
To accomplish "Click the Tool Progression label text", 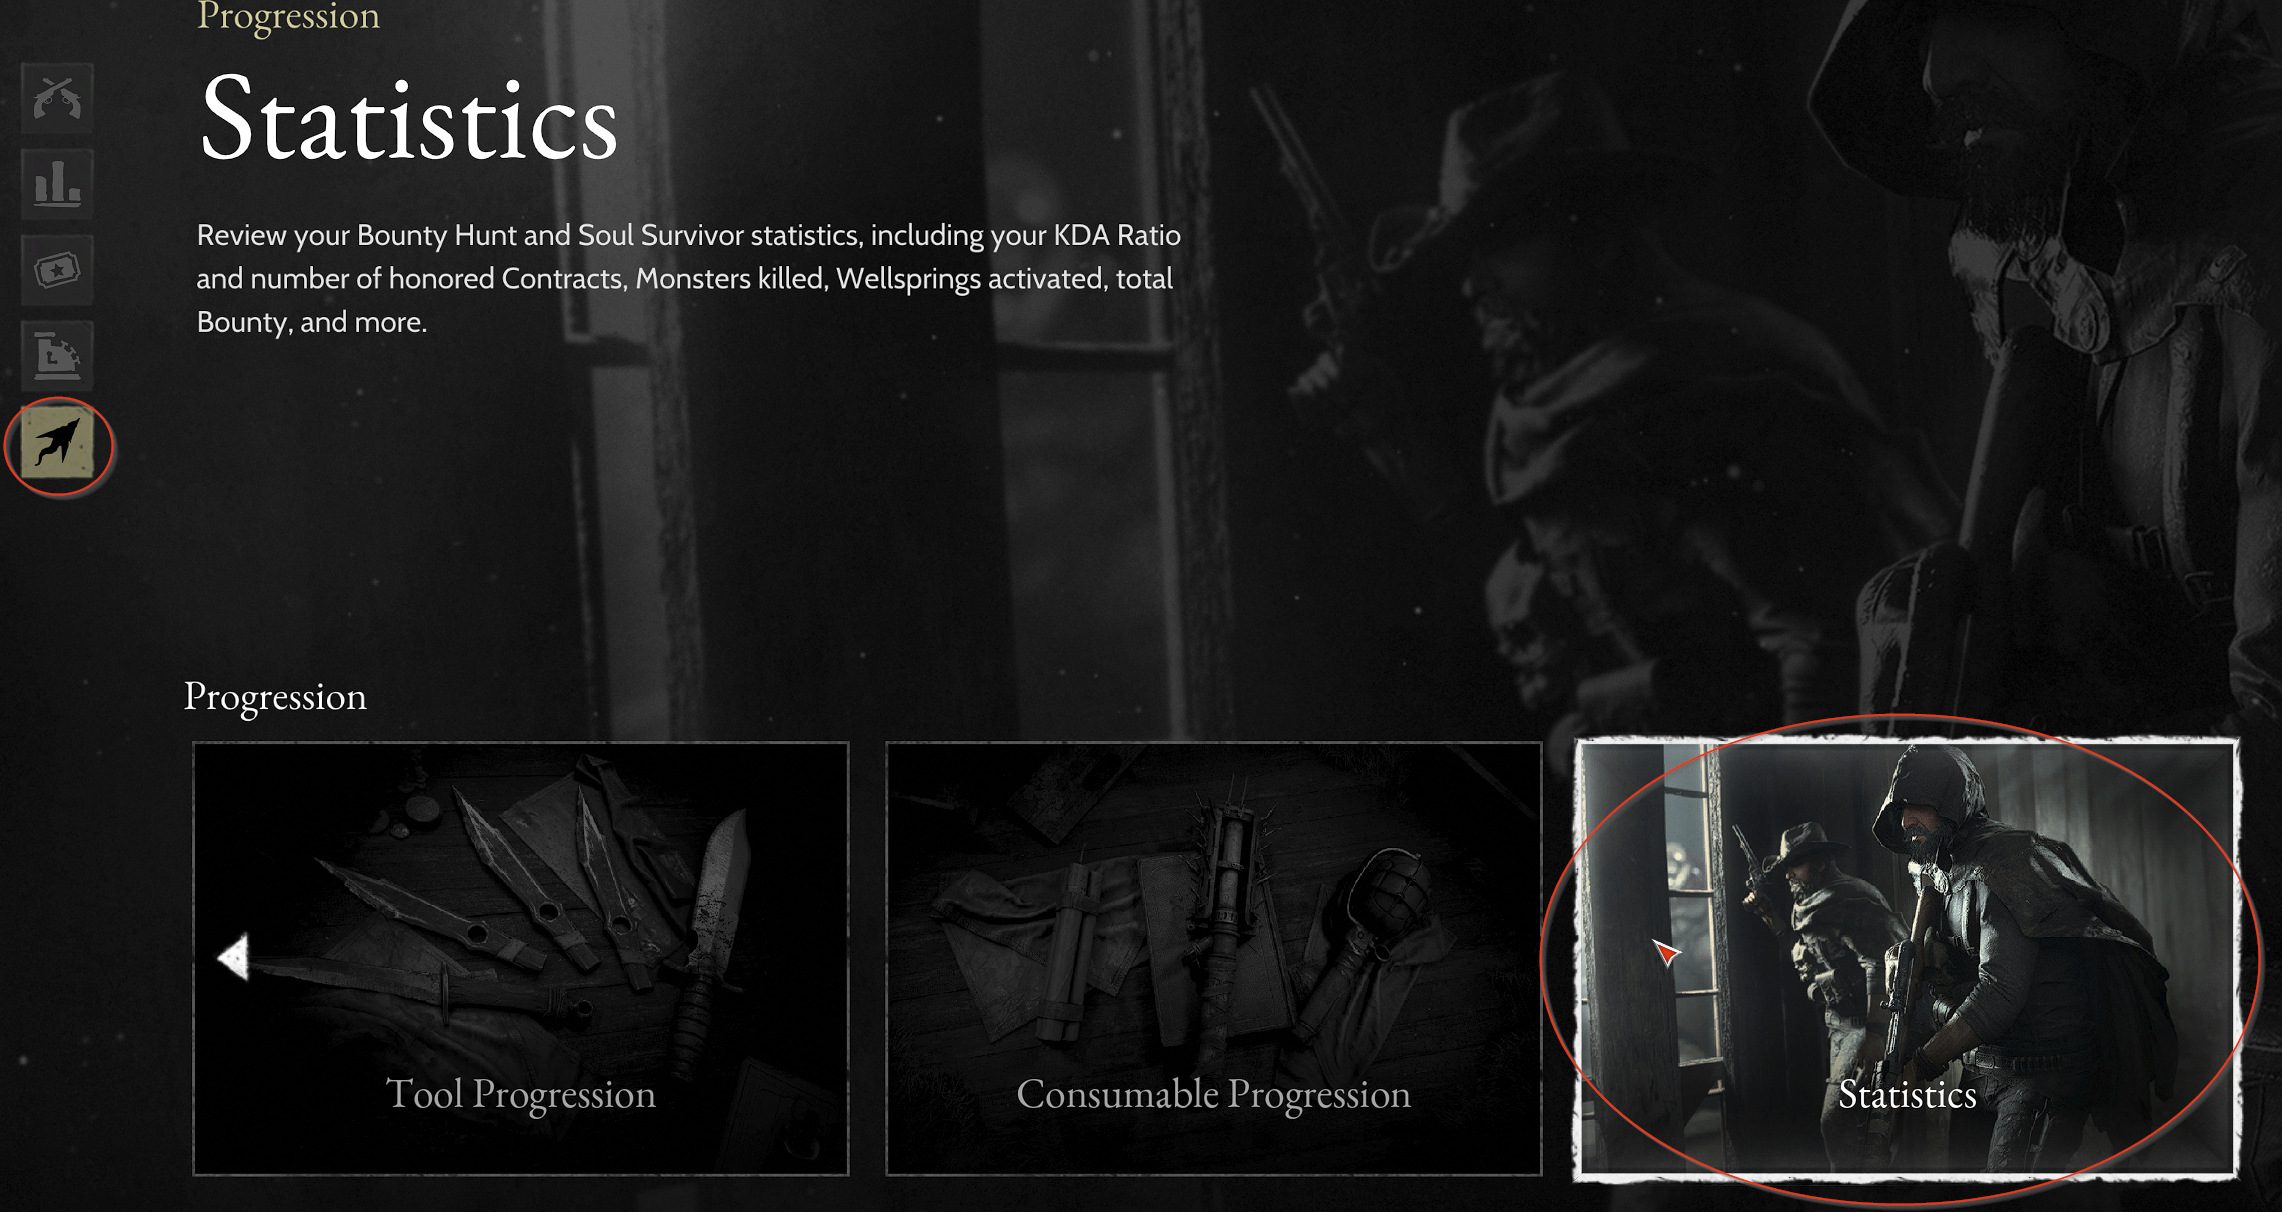I will click(x=521, y=1094).
